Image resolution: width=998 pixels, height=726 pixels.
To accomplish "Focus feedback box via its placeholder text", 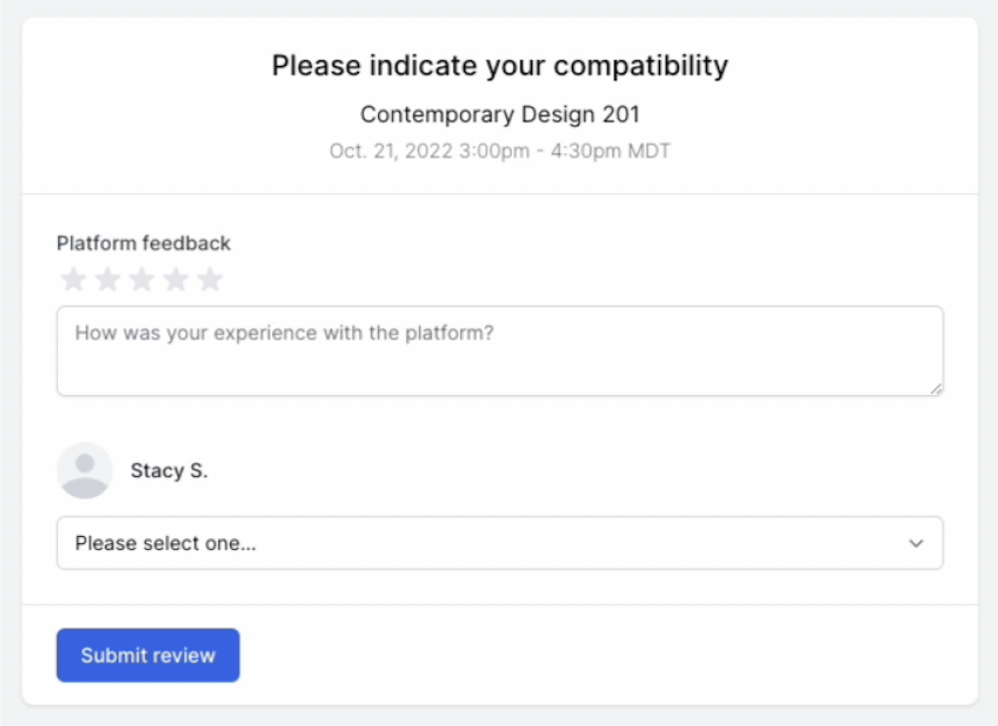I will pyautogui.click(x=284, y=333).
